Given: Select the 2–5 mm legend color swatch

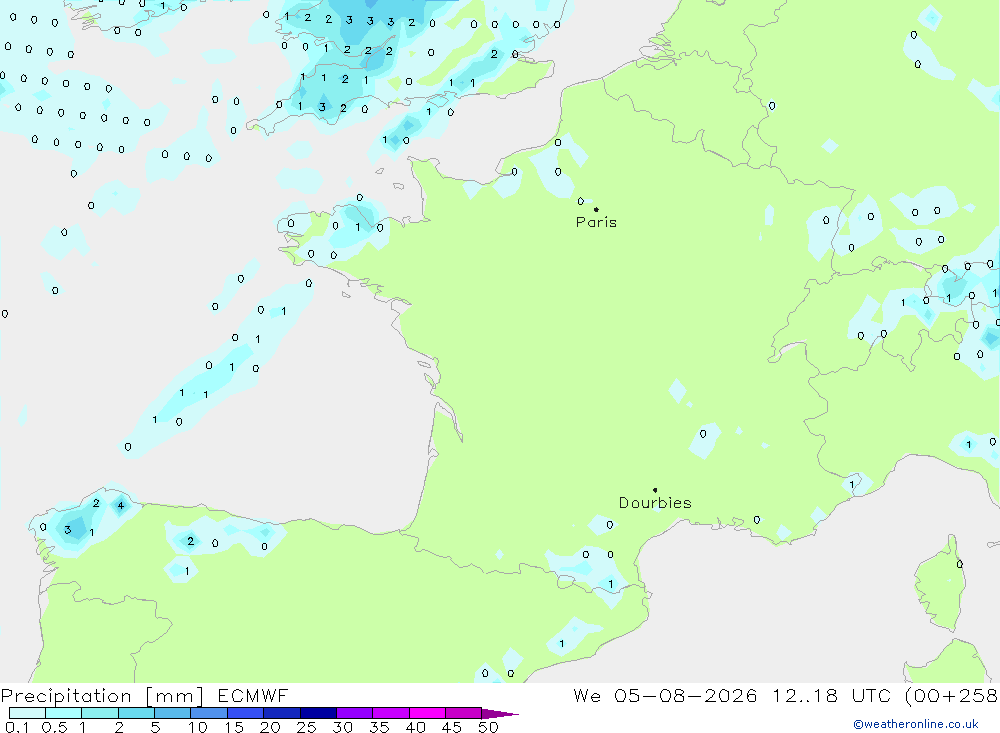Looking at the screenshot, I should coord(136,713).
